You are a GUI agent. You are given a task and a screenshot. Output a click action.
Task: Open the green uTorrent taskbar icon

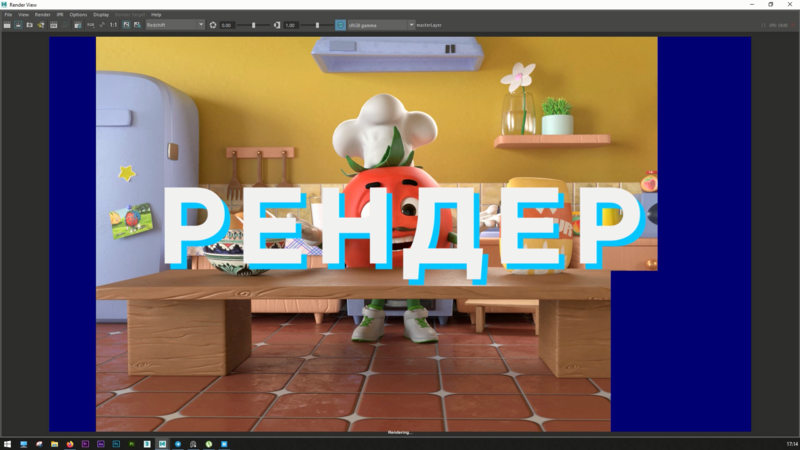[x=209, y=444]
